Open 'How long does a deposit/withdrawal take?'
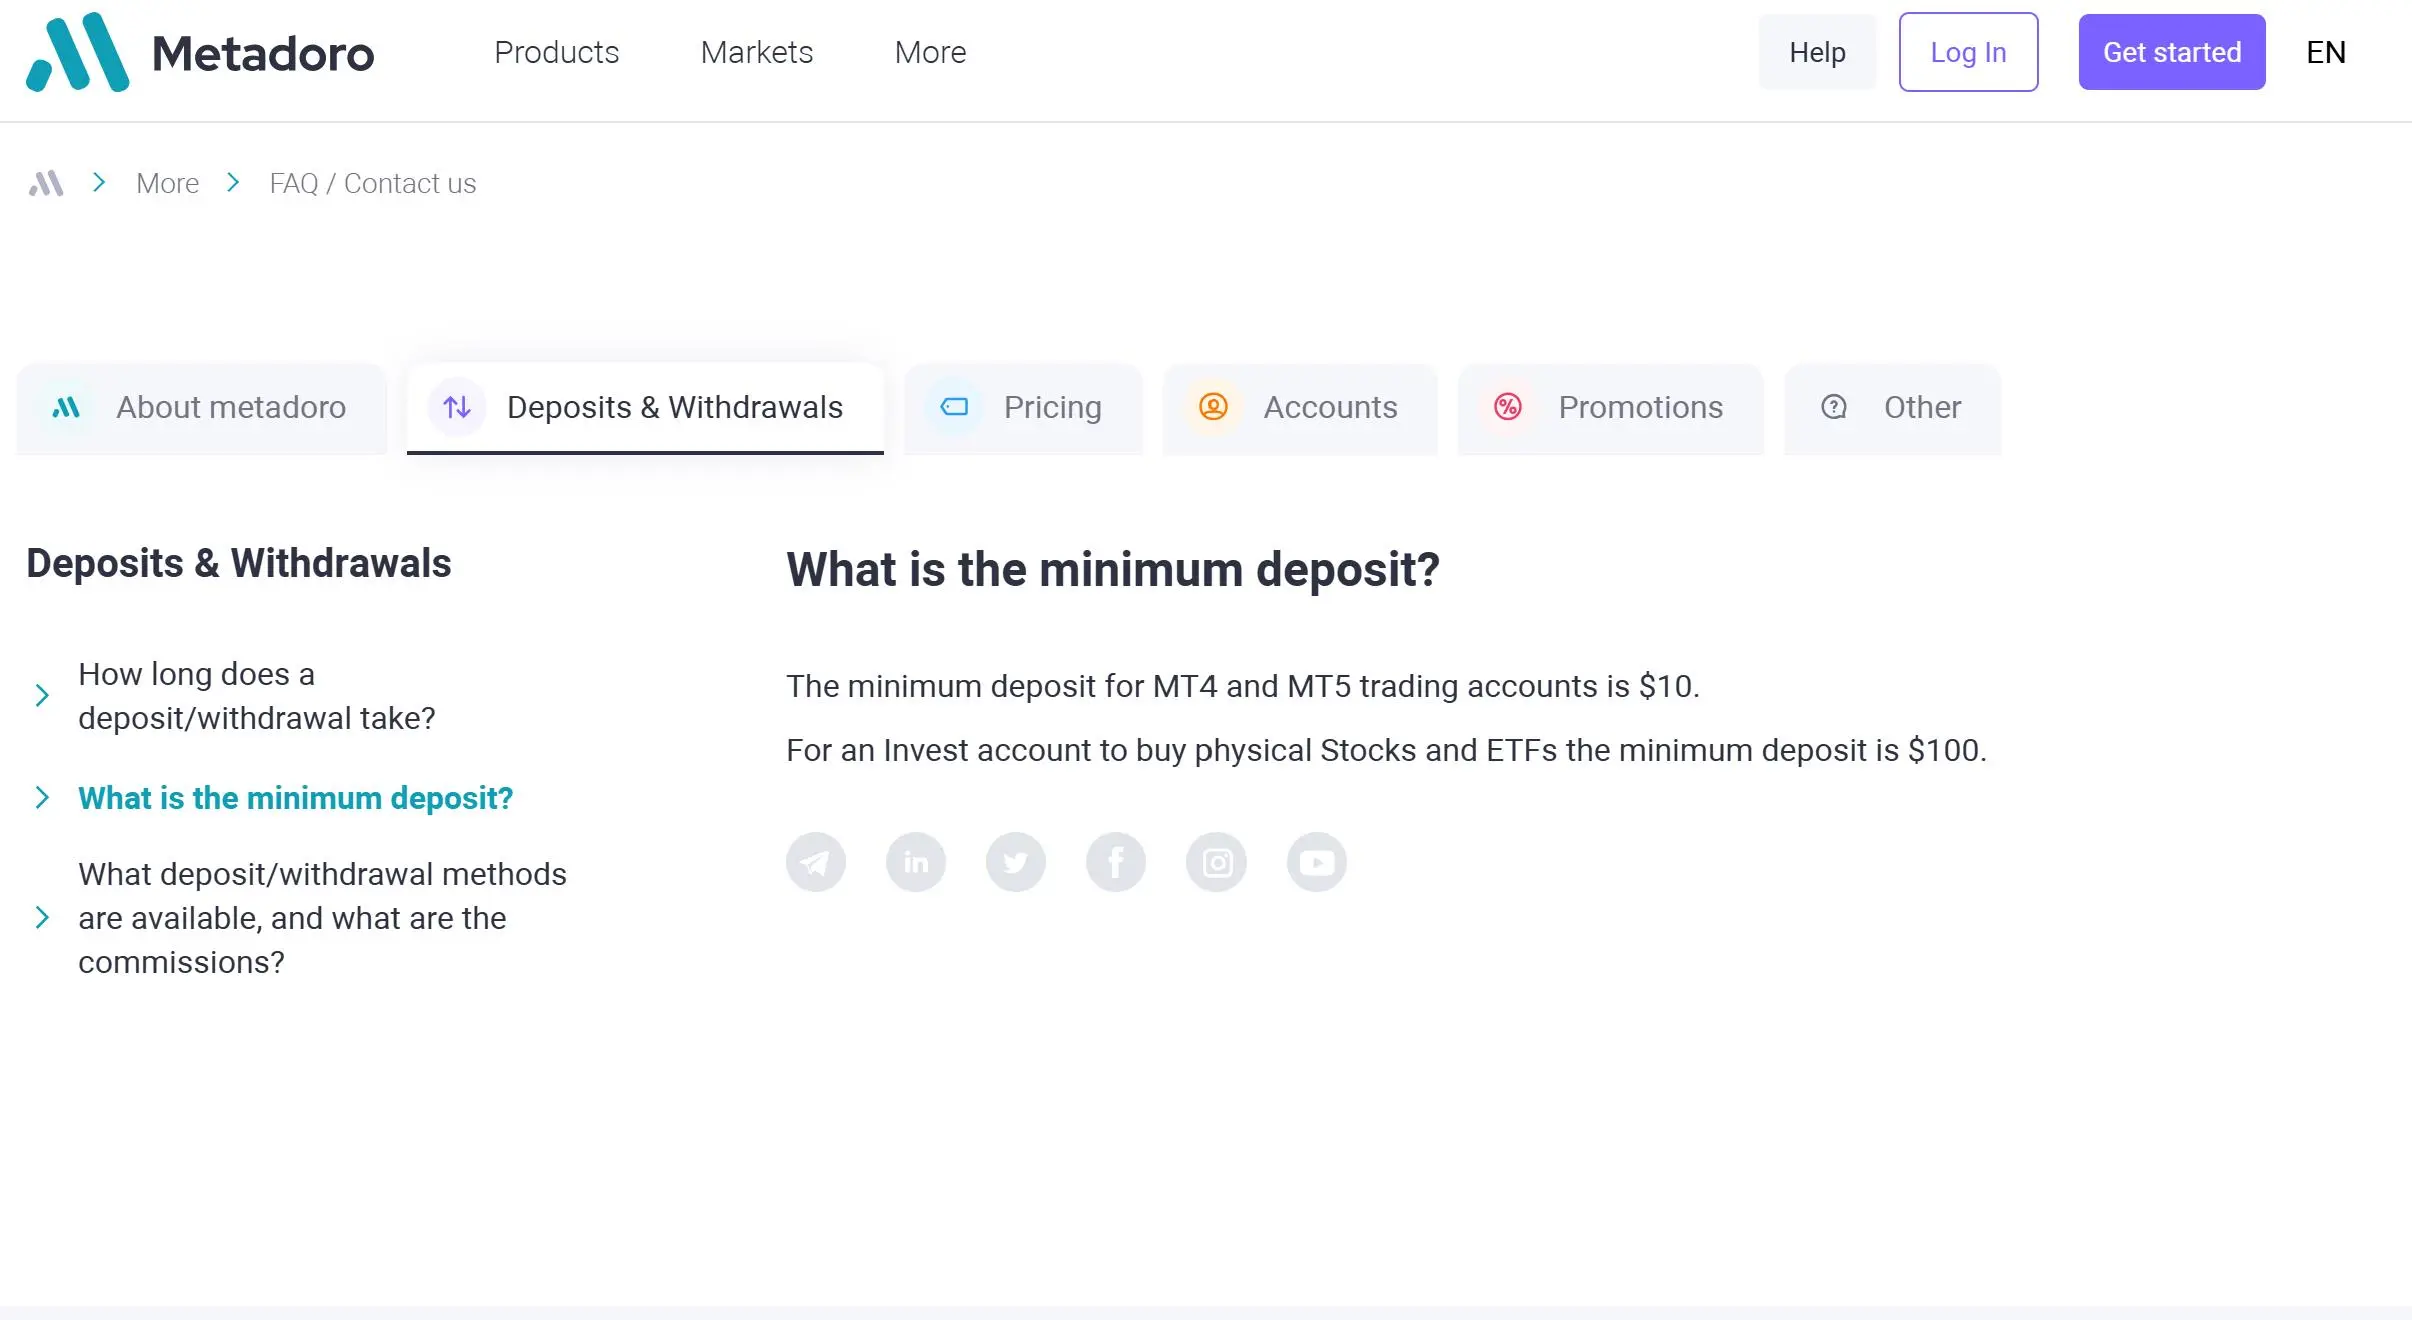The image size is (2412, 1320). coord(257,696)
